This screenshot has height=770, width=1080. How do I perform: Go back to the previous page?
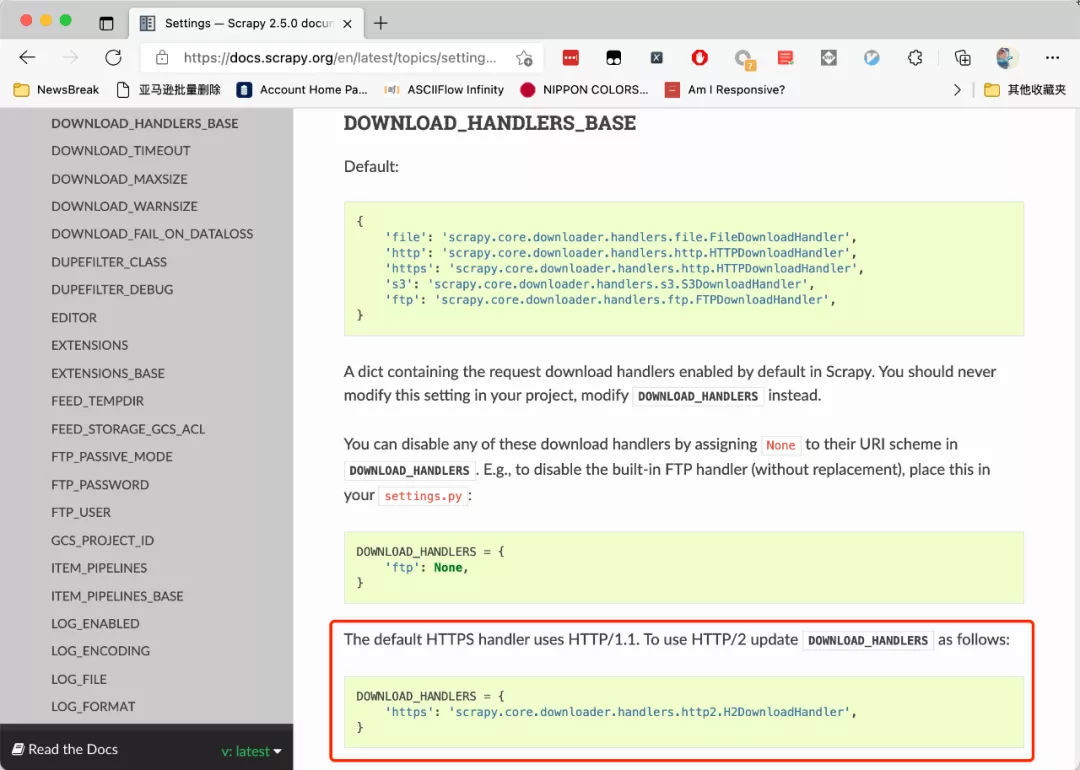click(x=28, y=58)
